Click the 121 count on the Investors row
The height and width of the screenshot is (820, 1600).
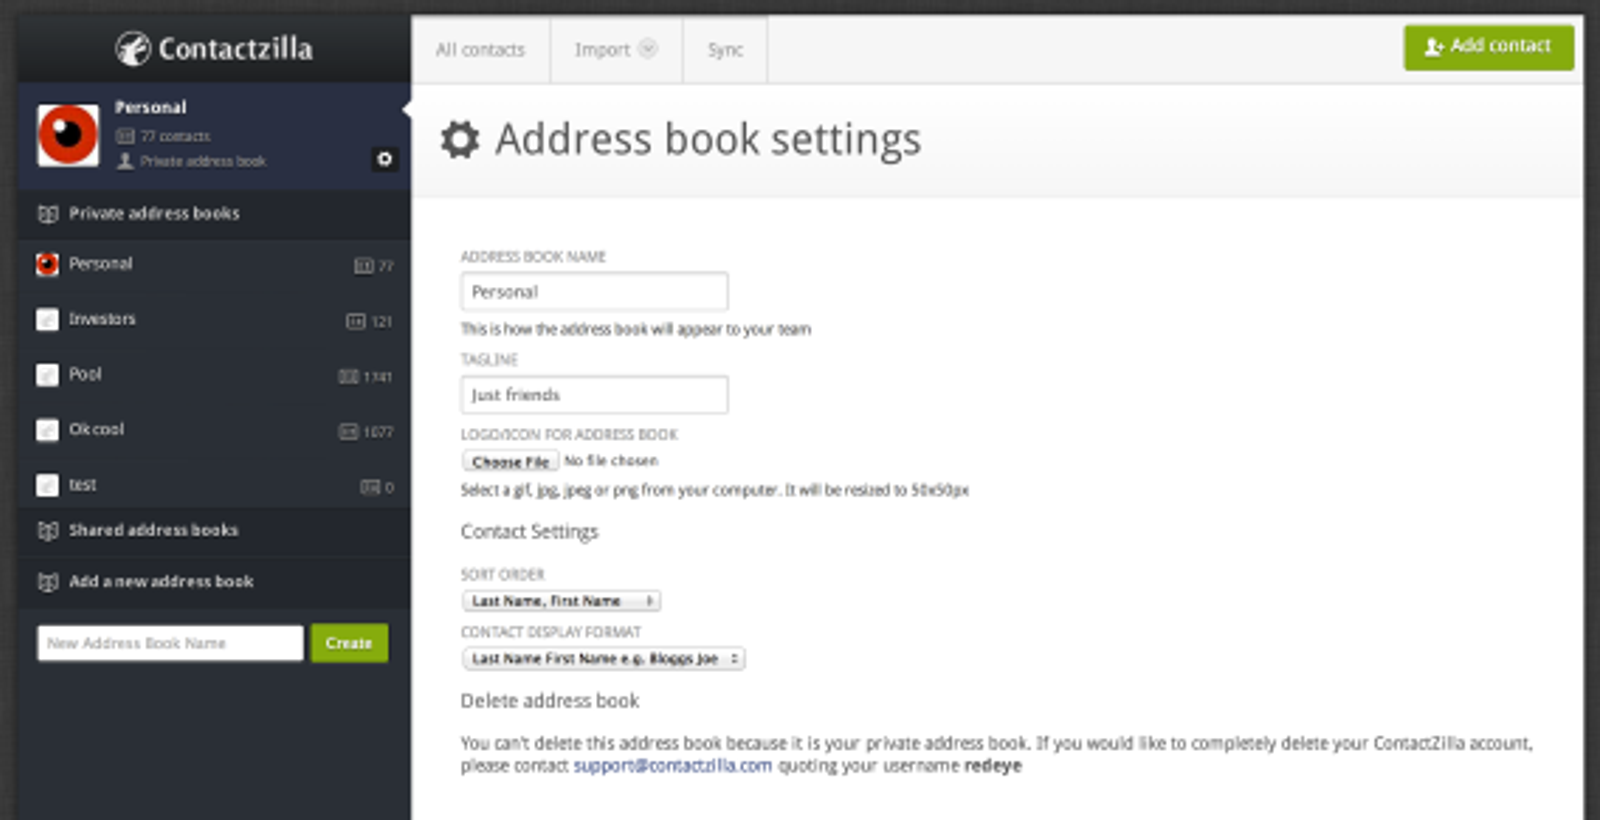[x=382, y=322]
